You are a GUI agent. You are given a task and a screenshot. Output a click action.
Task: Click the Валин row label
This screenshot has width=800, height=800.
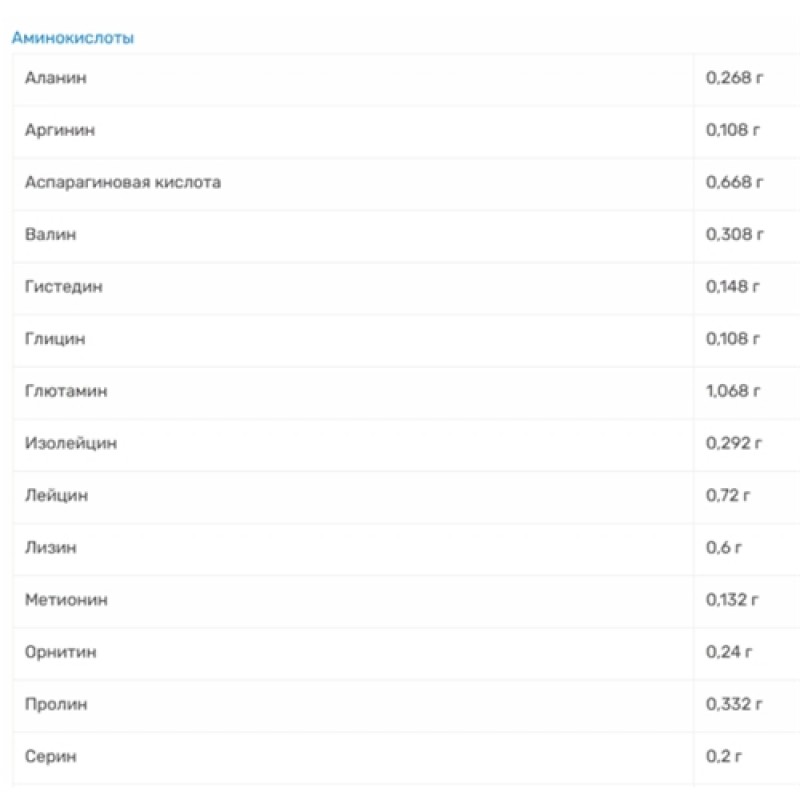point(50,234)
